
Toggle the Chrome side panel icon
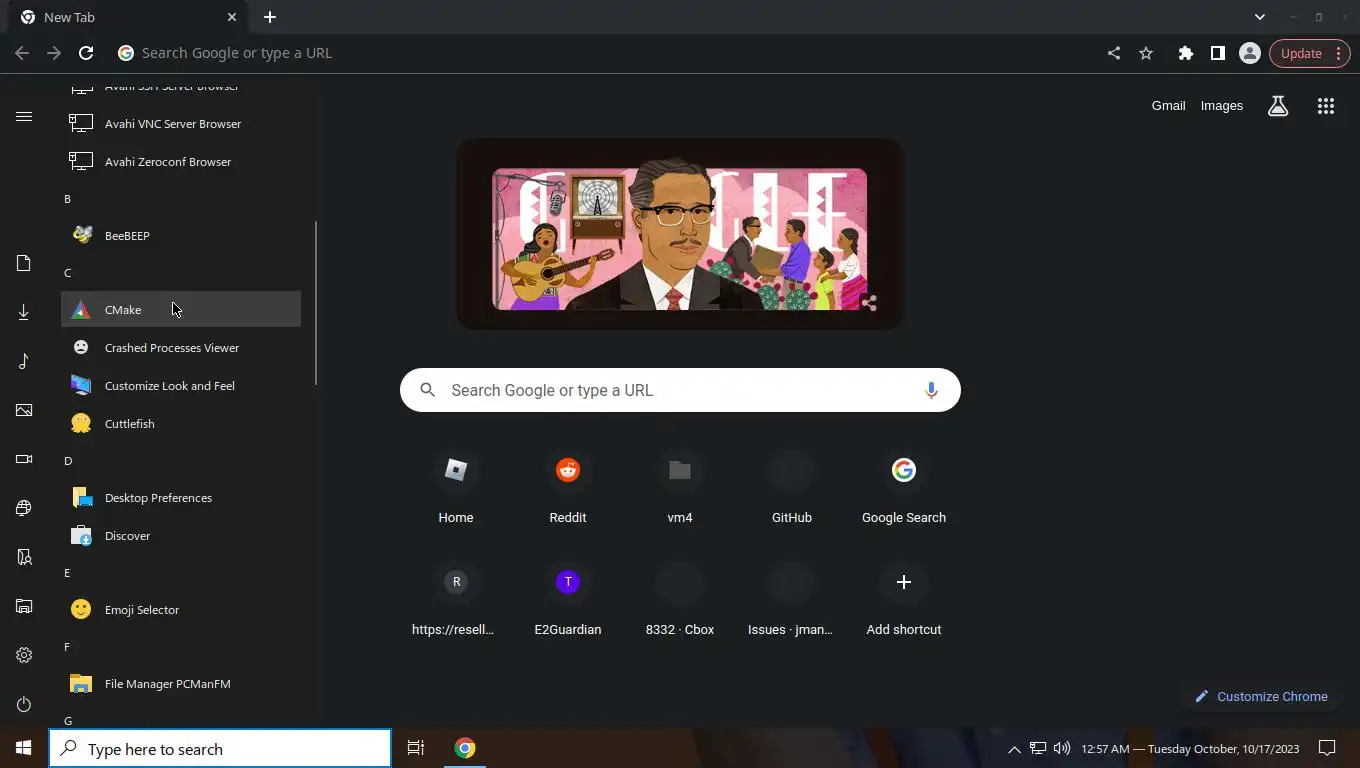1217,53
